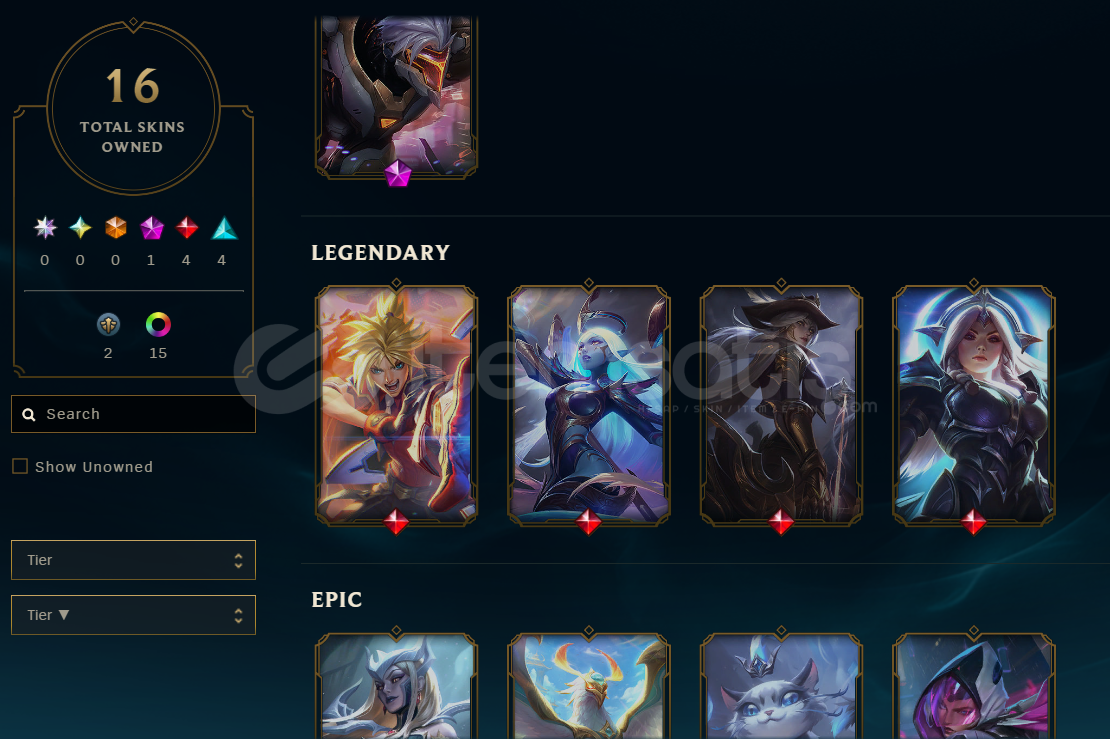The height and width of the screenshot is (739, 1110).
Task: Open the blue-haired legendary skin card
Action: 589,405
